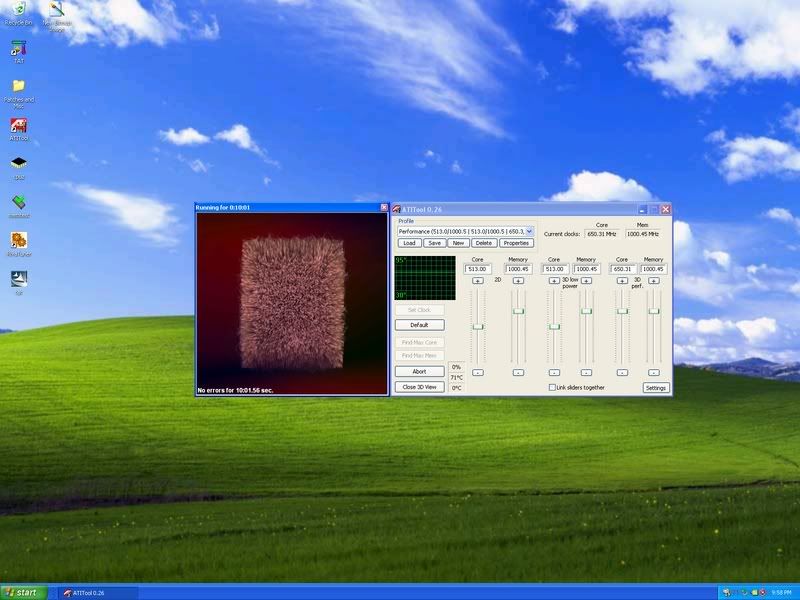Open the Profile dropdown list
Image resolution: width=800 pixels, height=600 pixels.
pyautogui.click(x=530, y=232)
